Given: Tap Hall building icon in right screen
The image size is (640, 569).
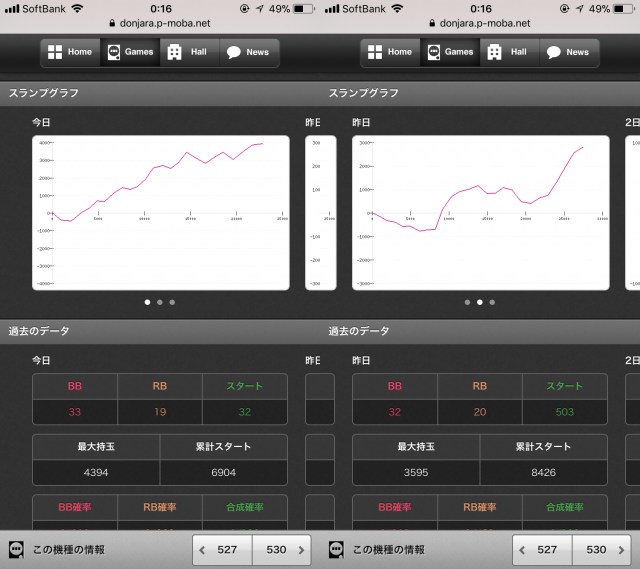Looking at the screenshot, I should click(494, 52).
